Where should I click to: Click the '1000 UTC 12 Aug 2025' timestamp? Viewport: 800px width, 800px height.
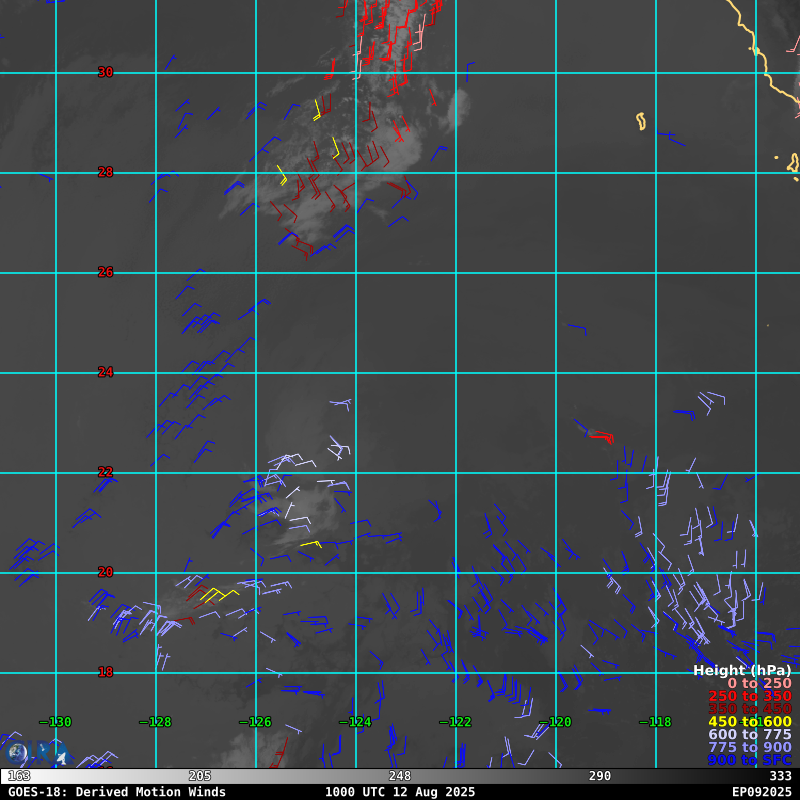[400, 792]
